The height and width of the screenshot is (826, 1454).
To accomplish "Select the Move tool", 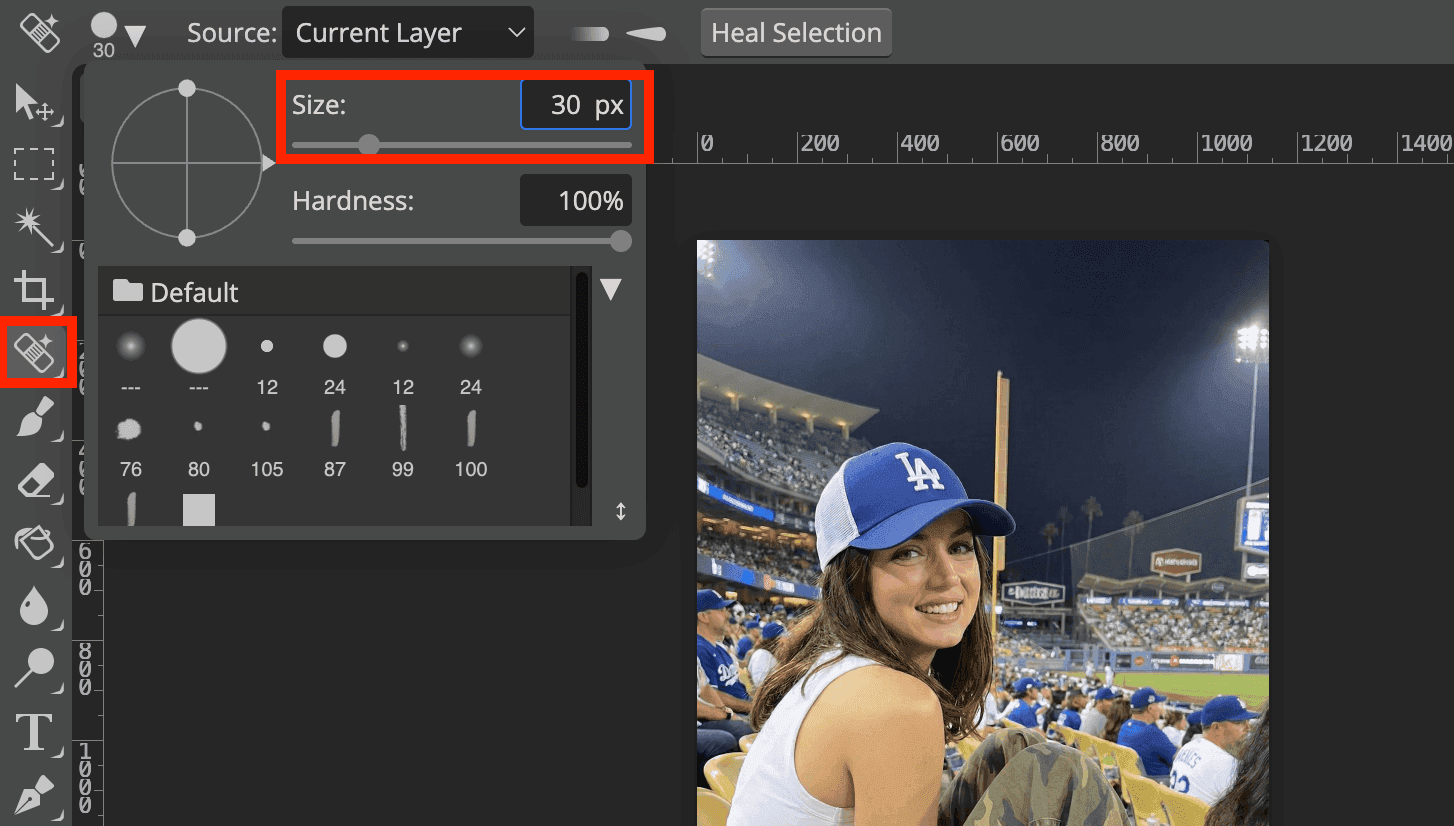I will (34, 103).
